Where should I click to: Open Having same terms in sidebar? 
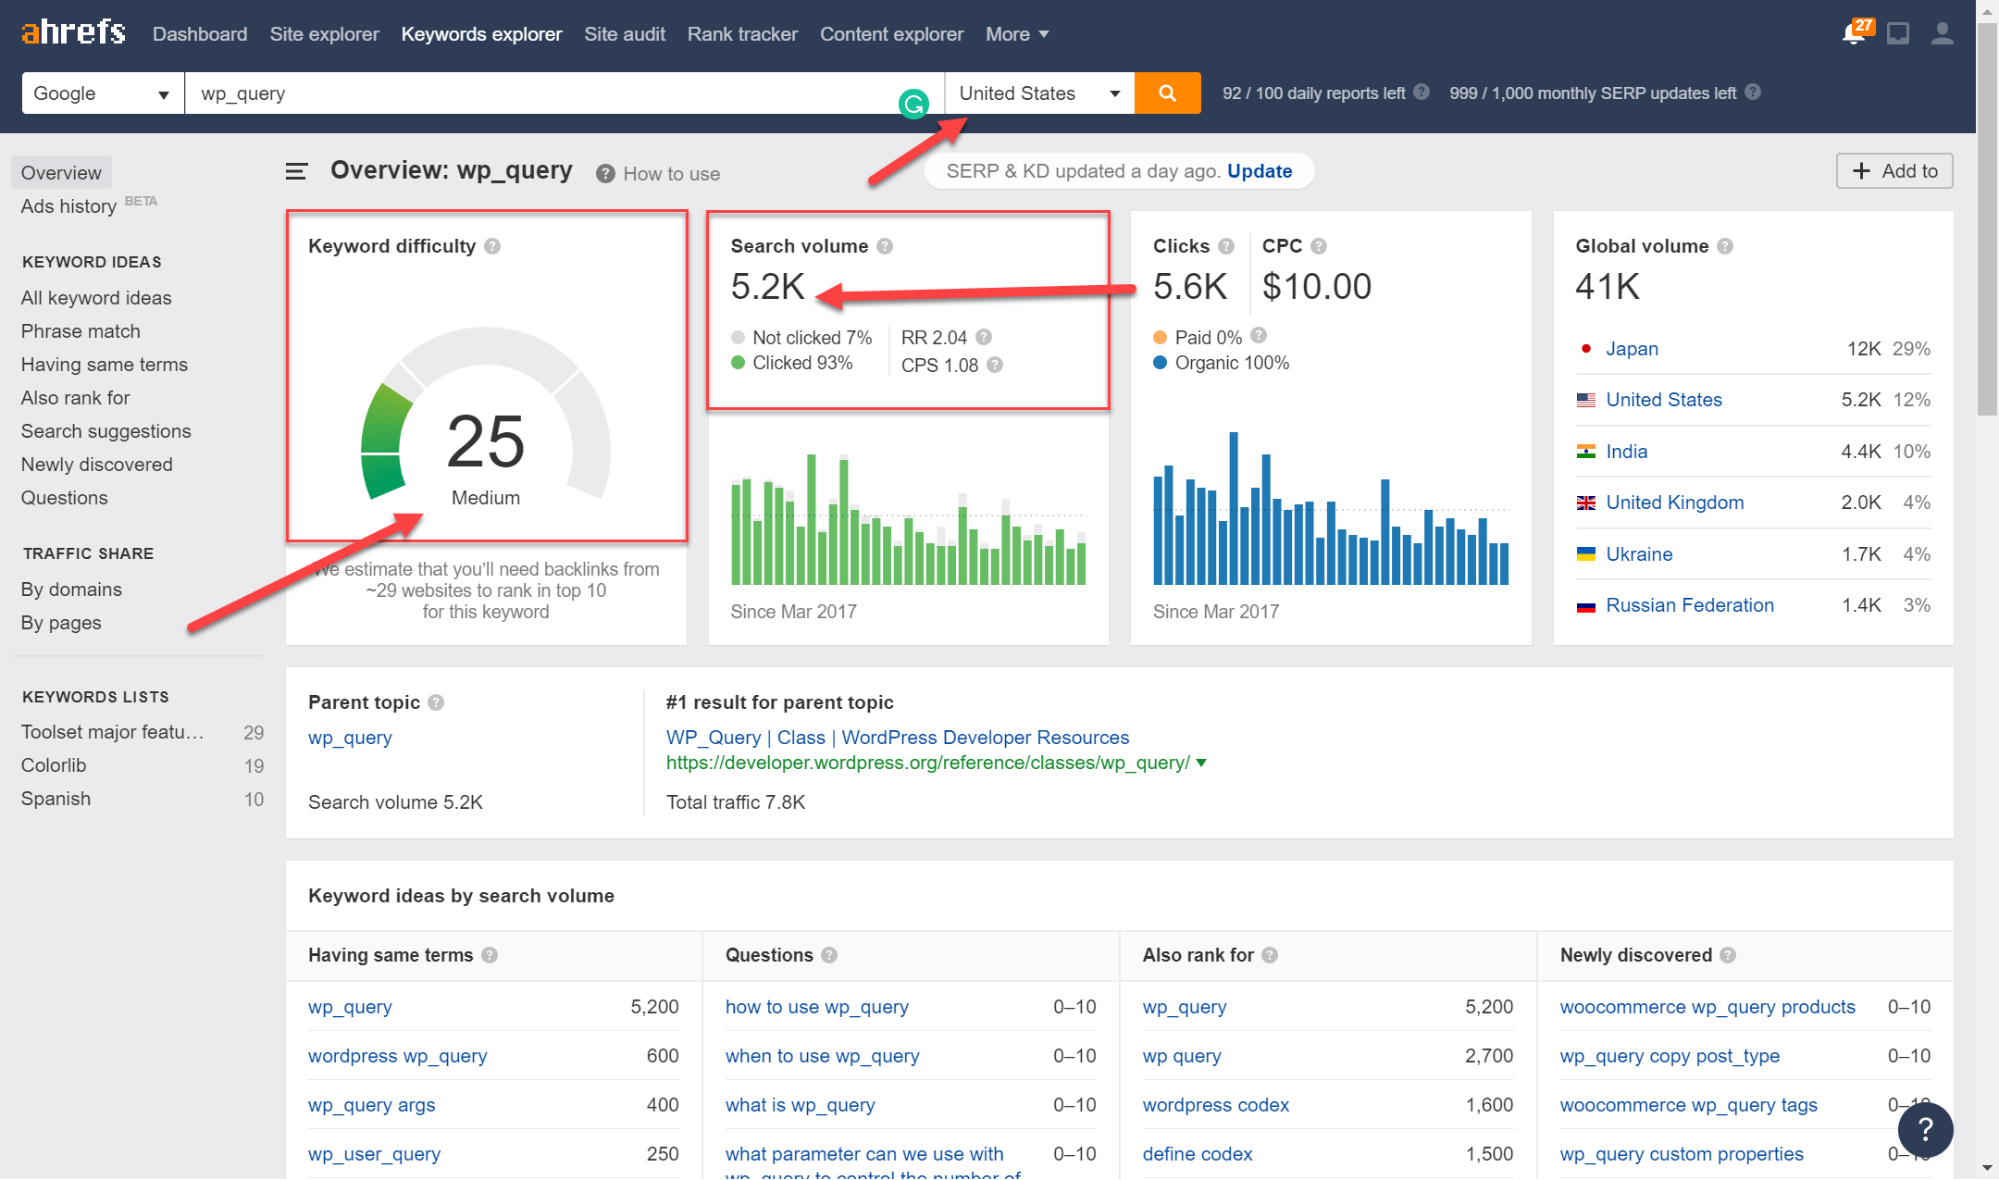[x=104, y=365]
